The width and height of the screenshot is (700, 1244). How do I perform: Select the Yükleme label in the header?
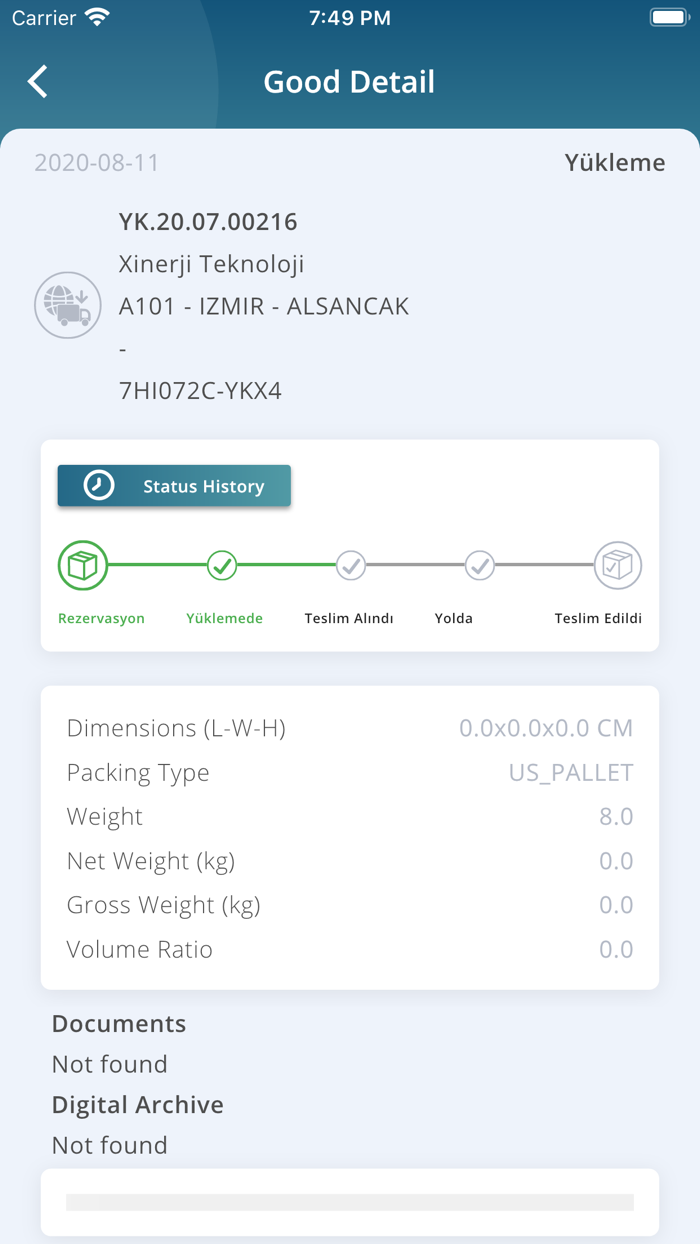point(615,162)
